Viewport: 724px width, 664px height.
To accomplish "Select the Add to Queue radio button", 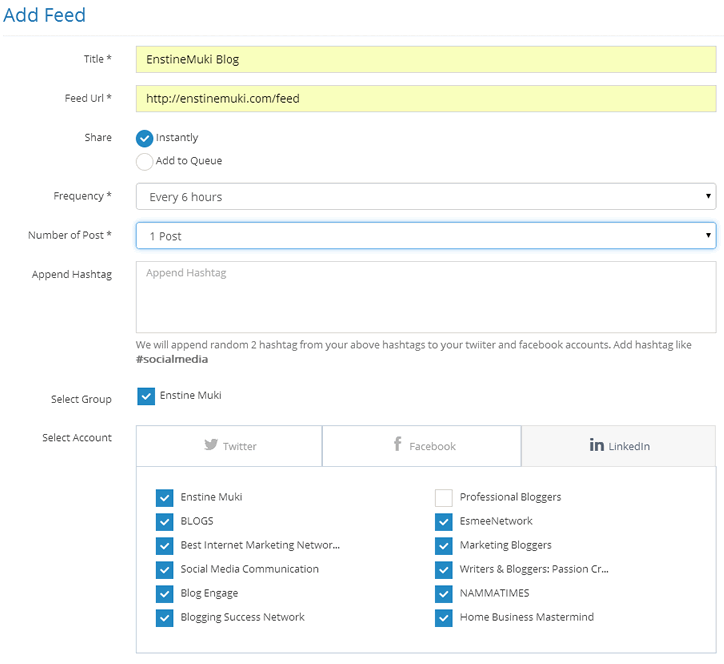I will click(145, 162).
